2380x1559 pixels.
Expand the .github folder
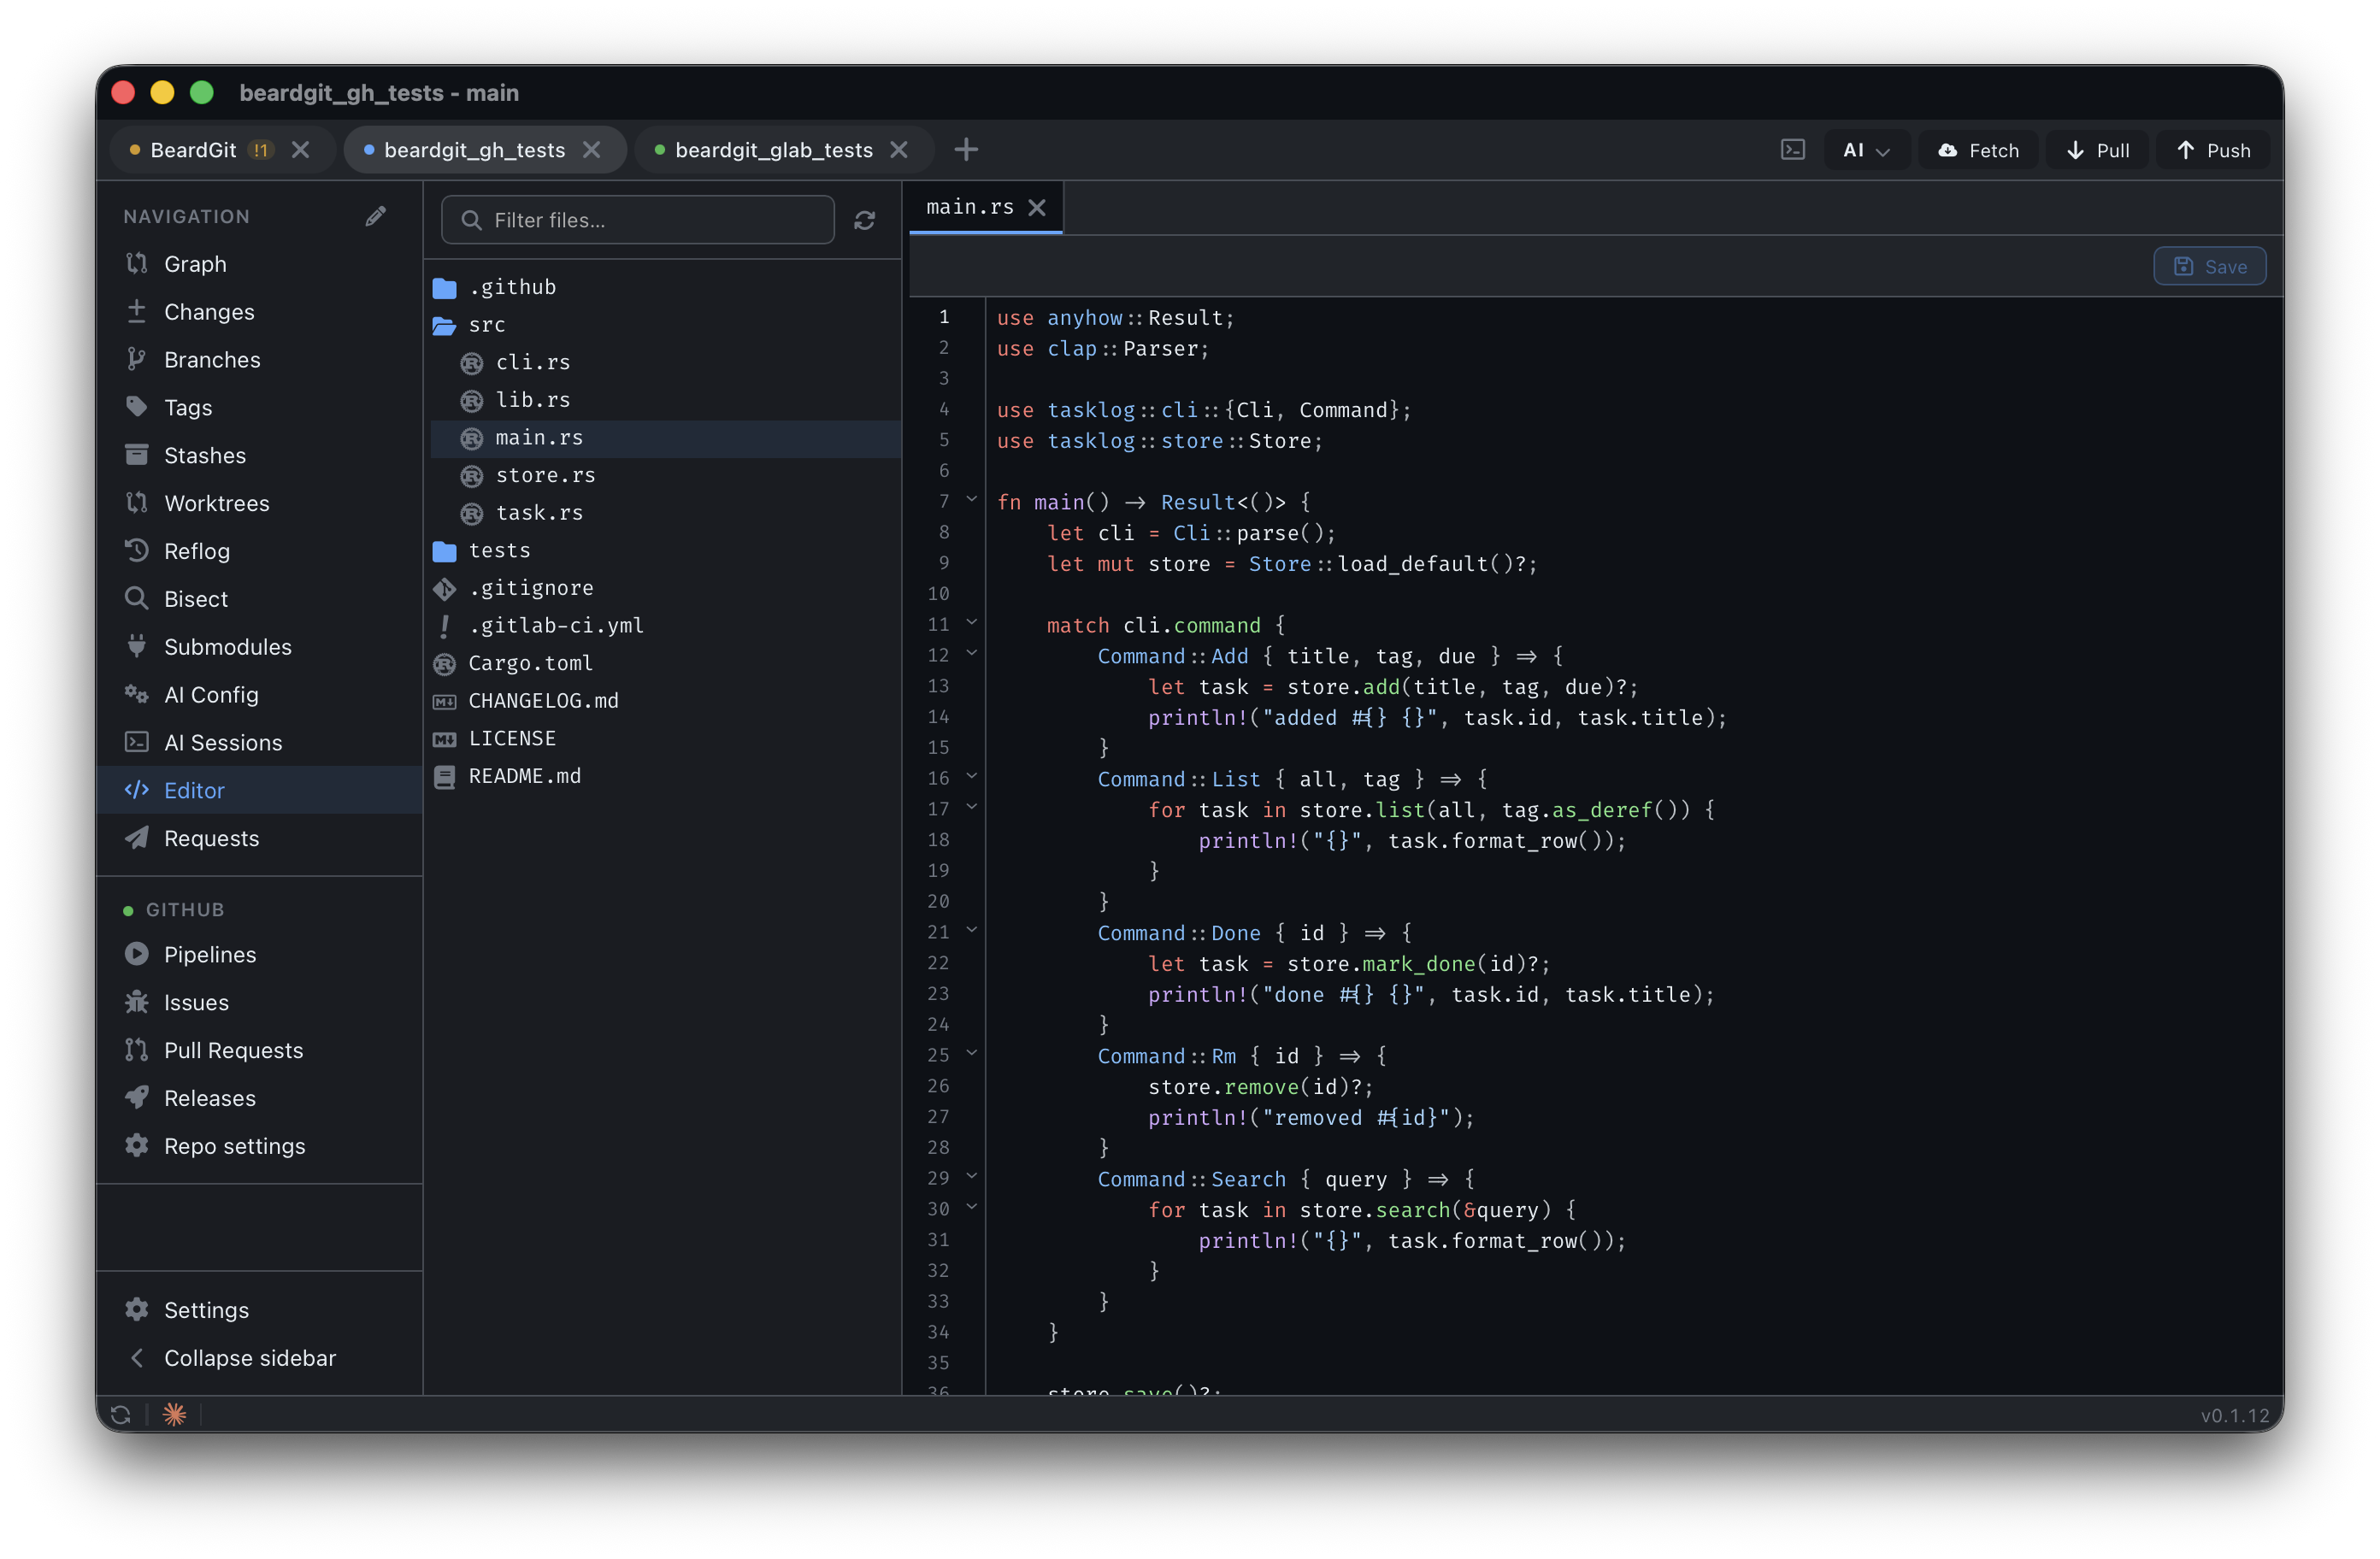(666, 287)
